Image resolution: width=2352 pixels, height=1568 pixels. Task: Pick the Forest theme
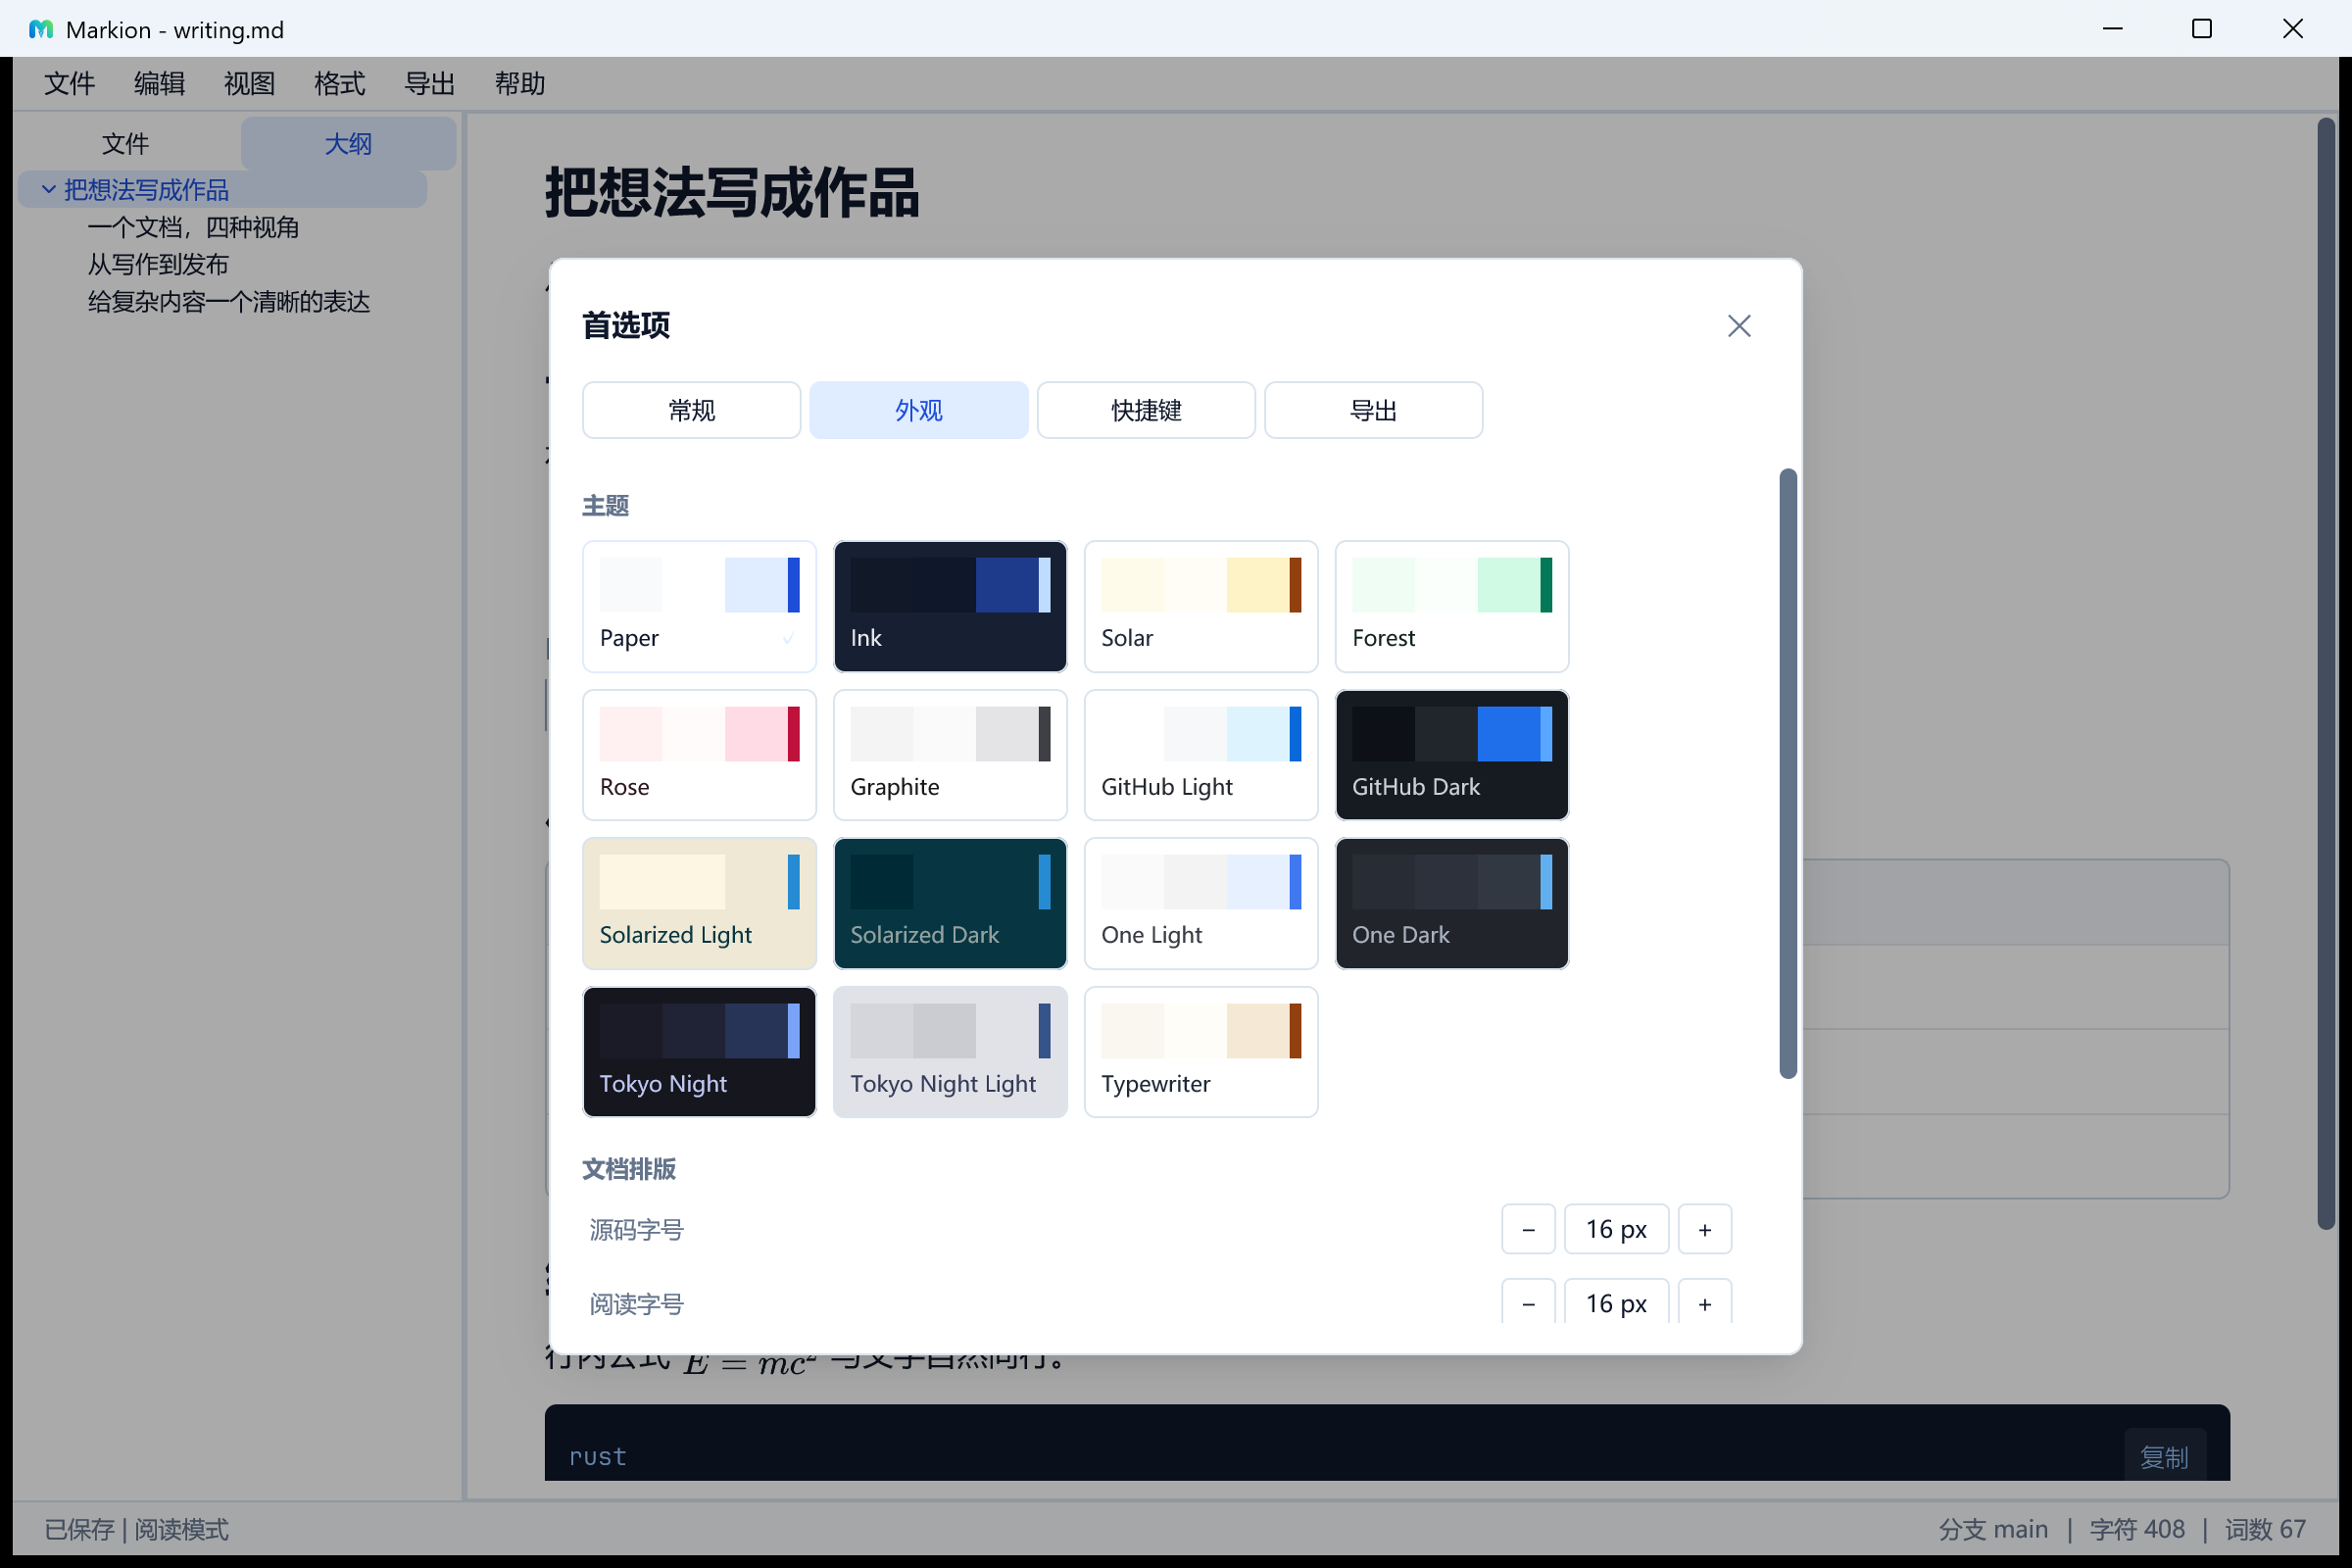click(1452, 606)
